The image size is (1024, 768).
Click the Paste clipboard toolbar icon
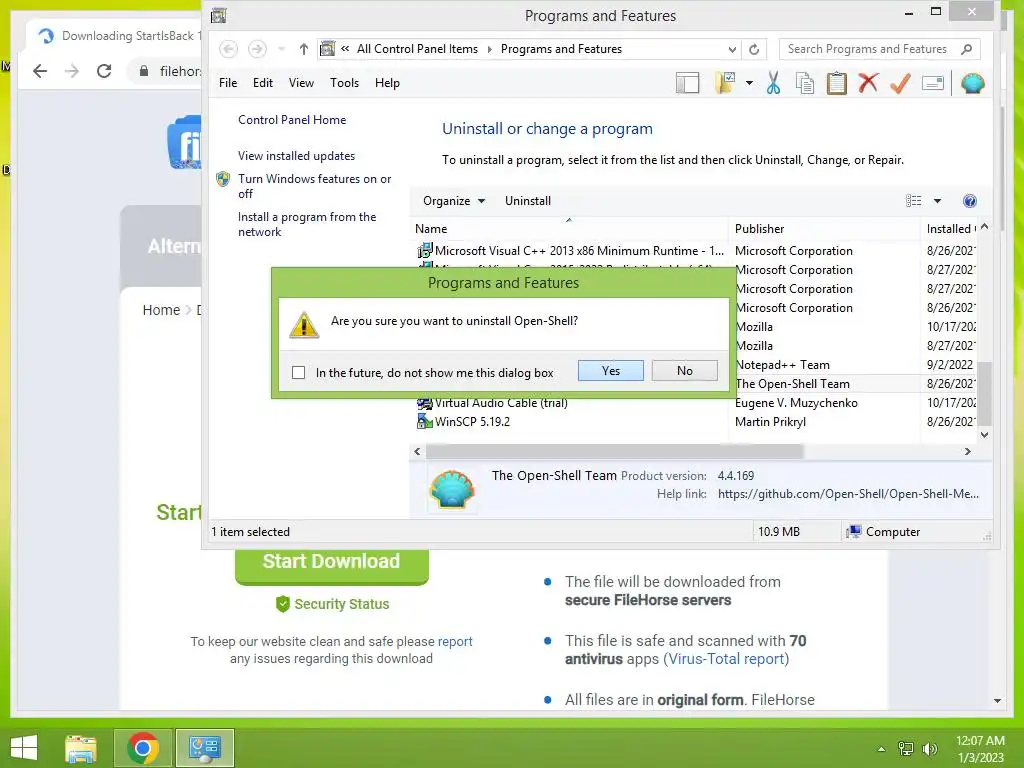[x=837, y=84]
